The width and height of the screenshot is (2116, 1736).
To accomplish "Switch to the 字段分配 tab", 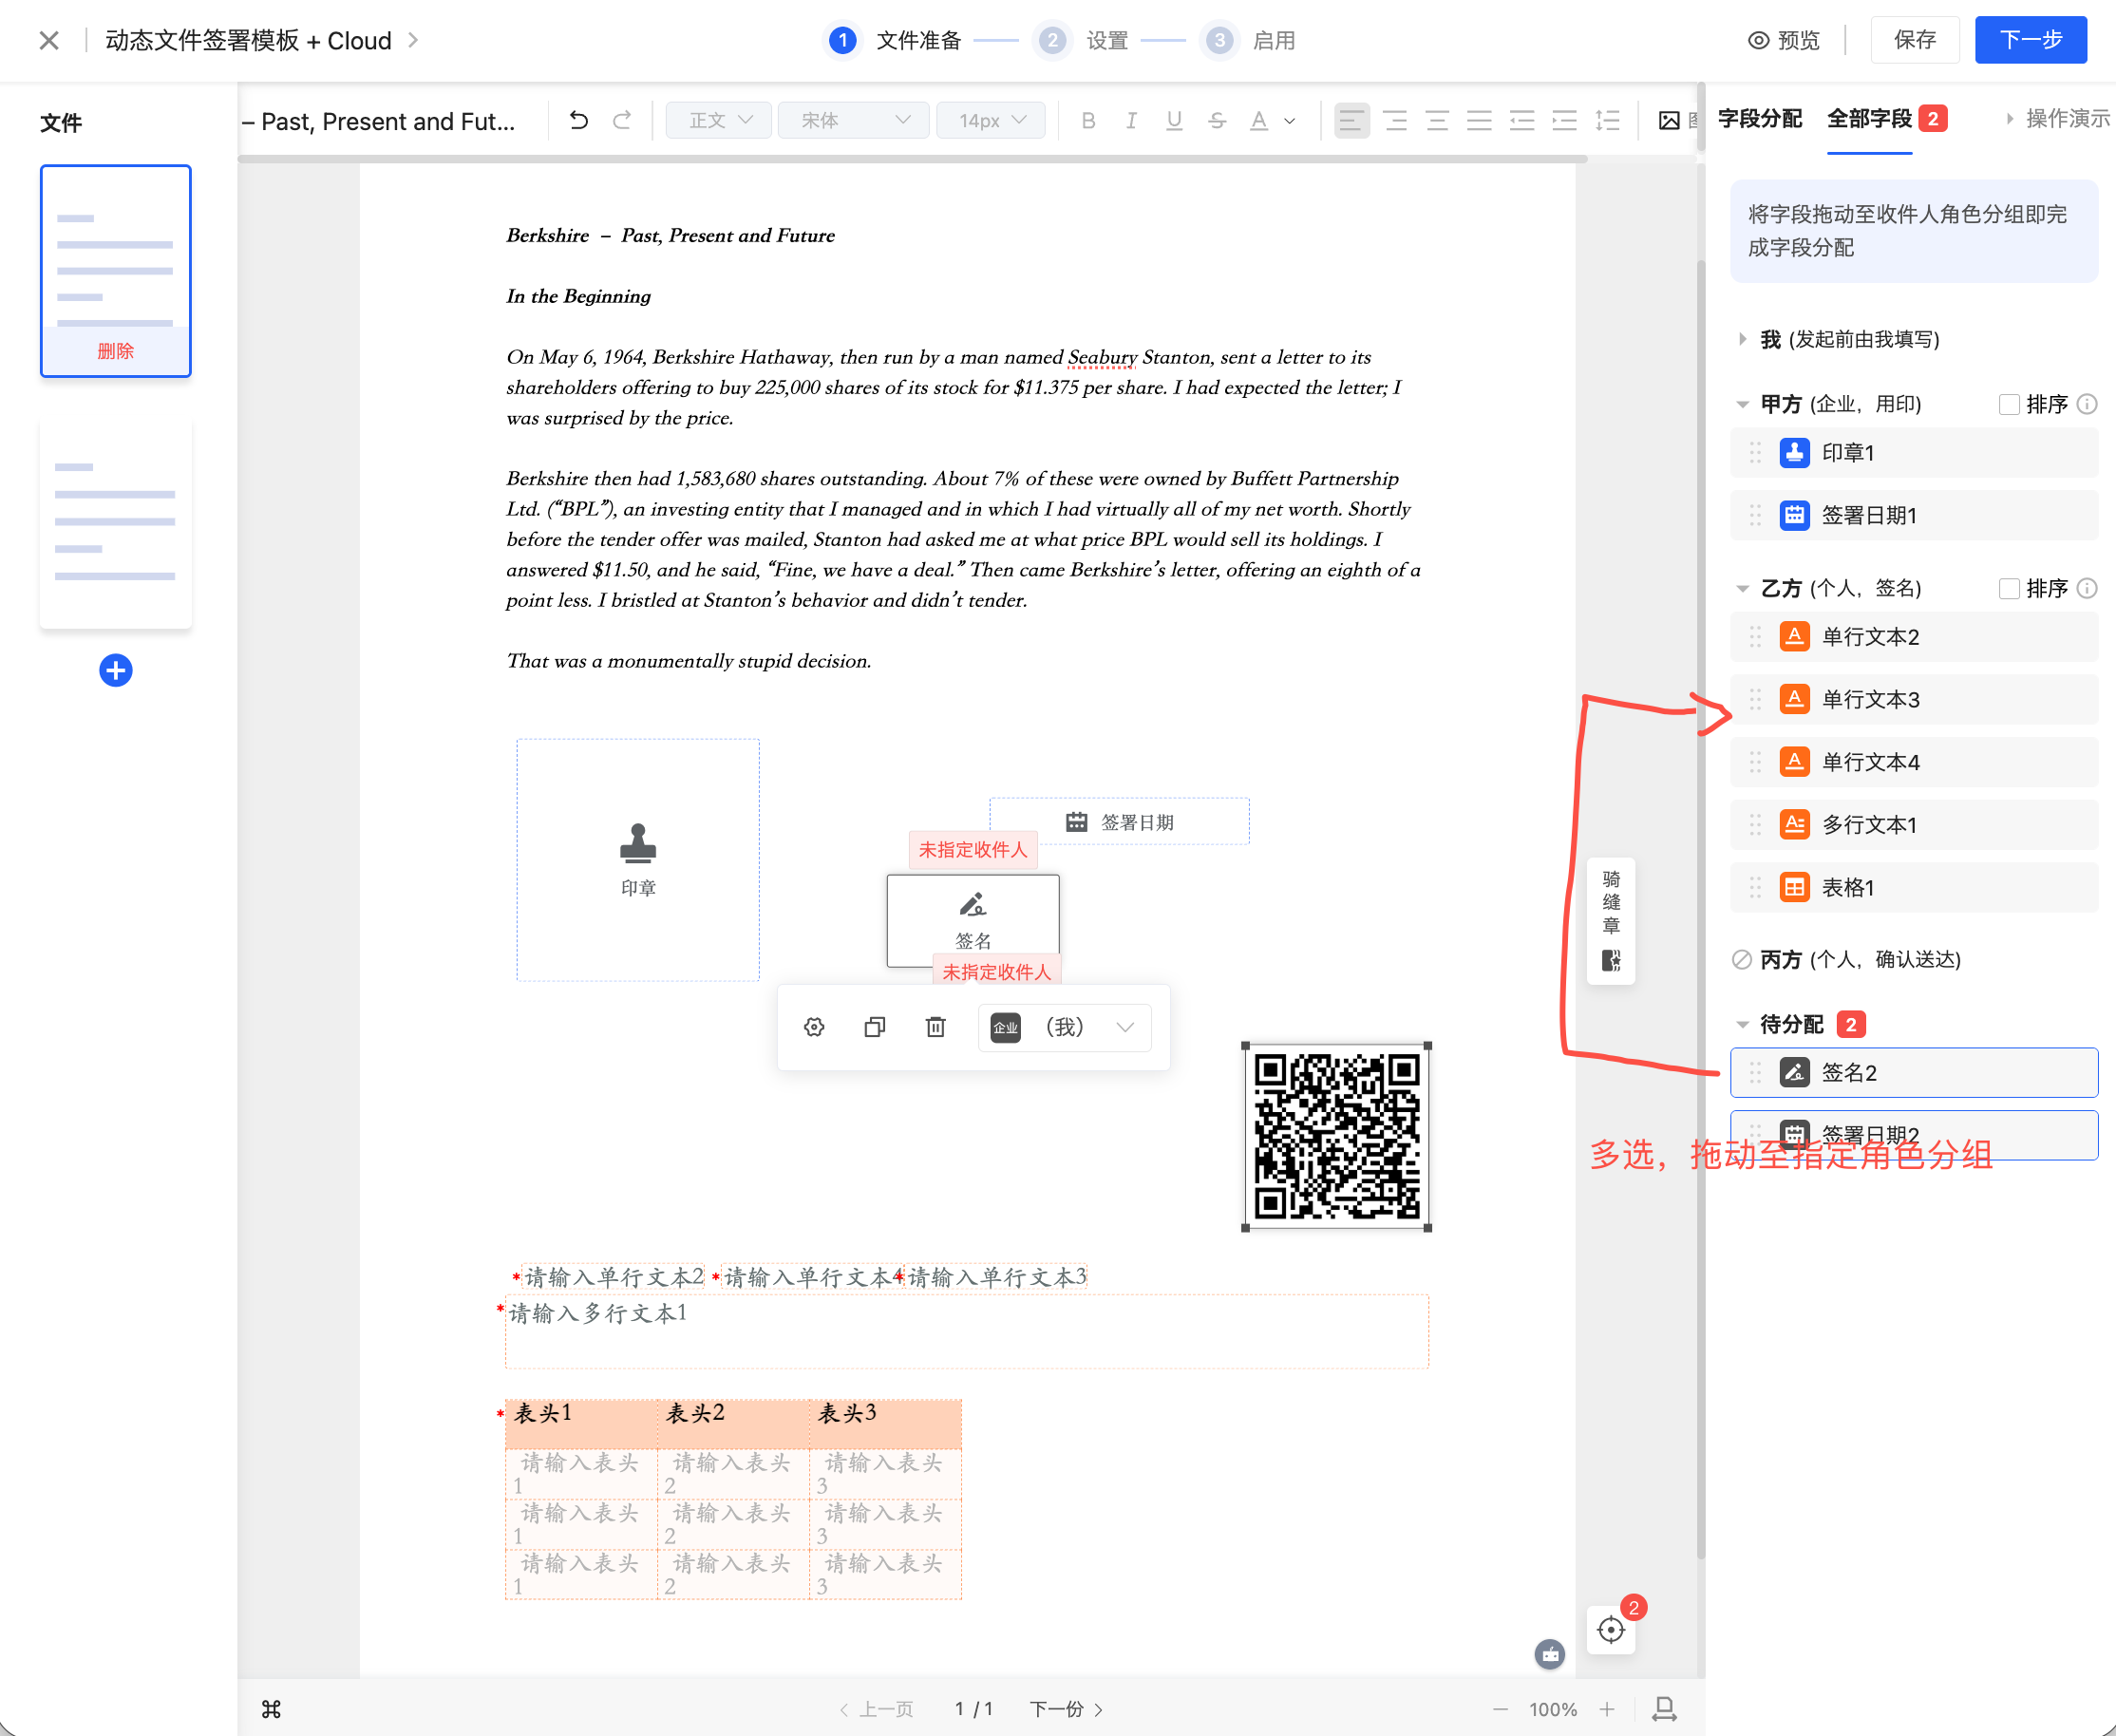I will click(x=1759, y=118).
